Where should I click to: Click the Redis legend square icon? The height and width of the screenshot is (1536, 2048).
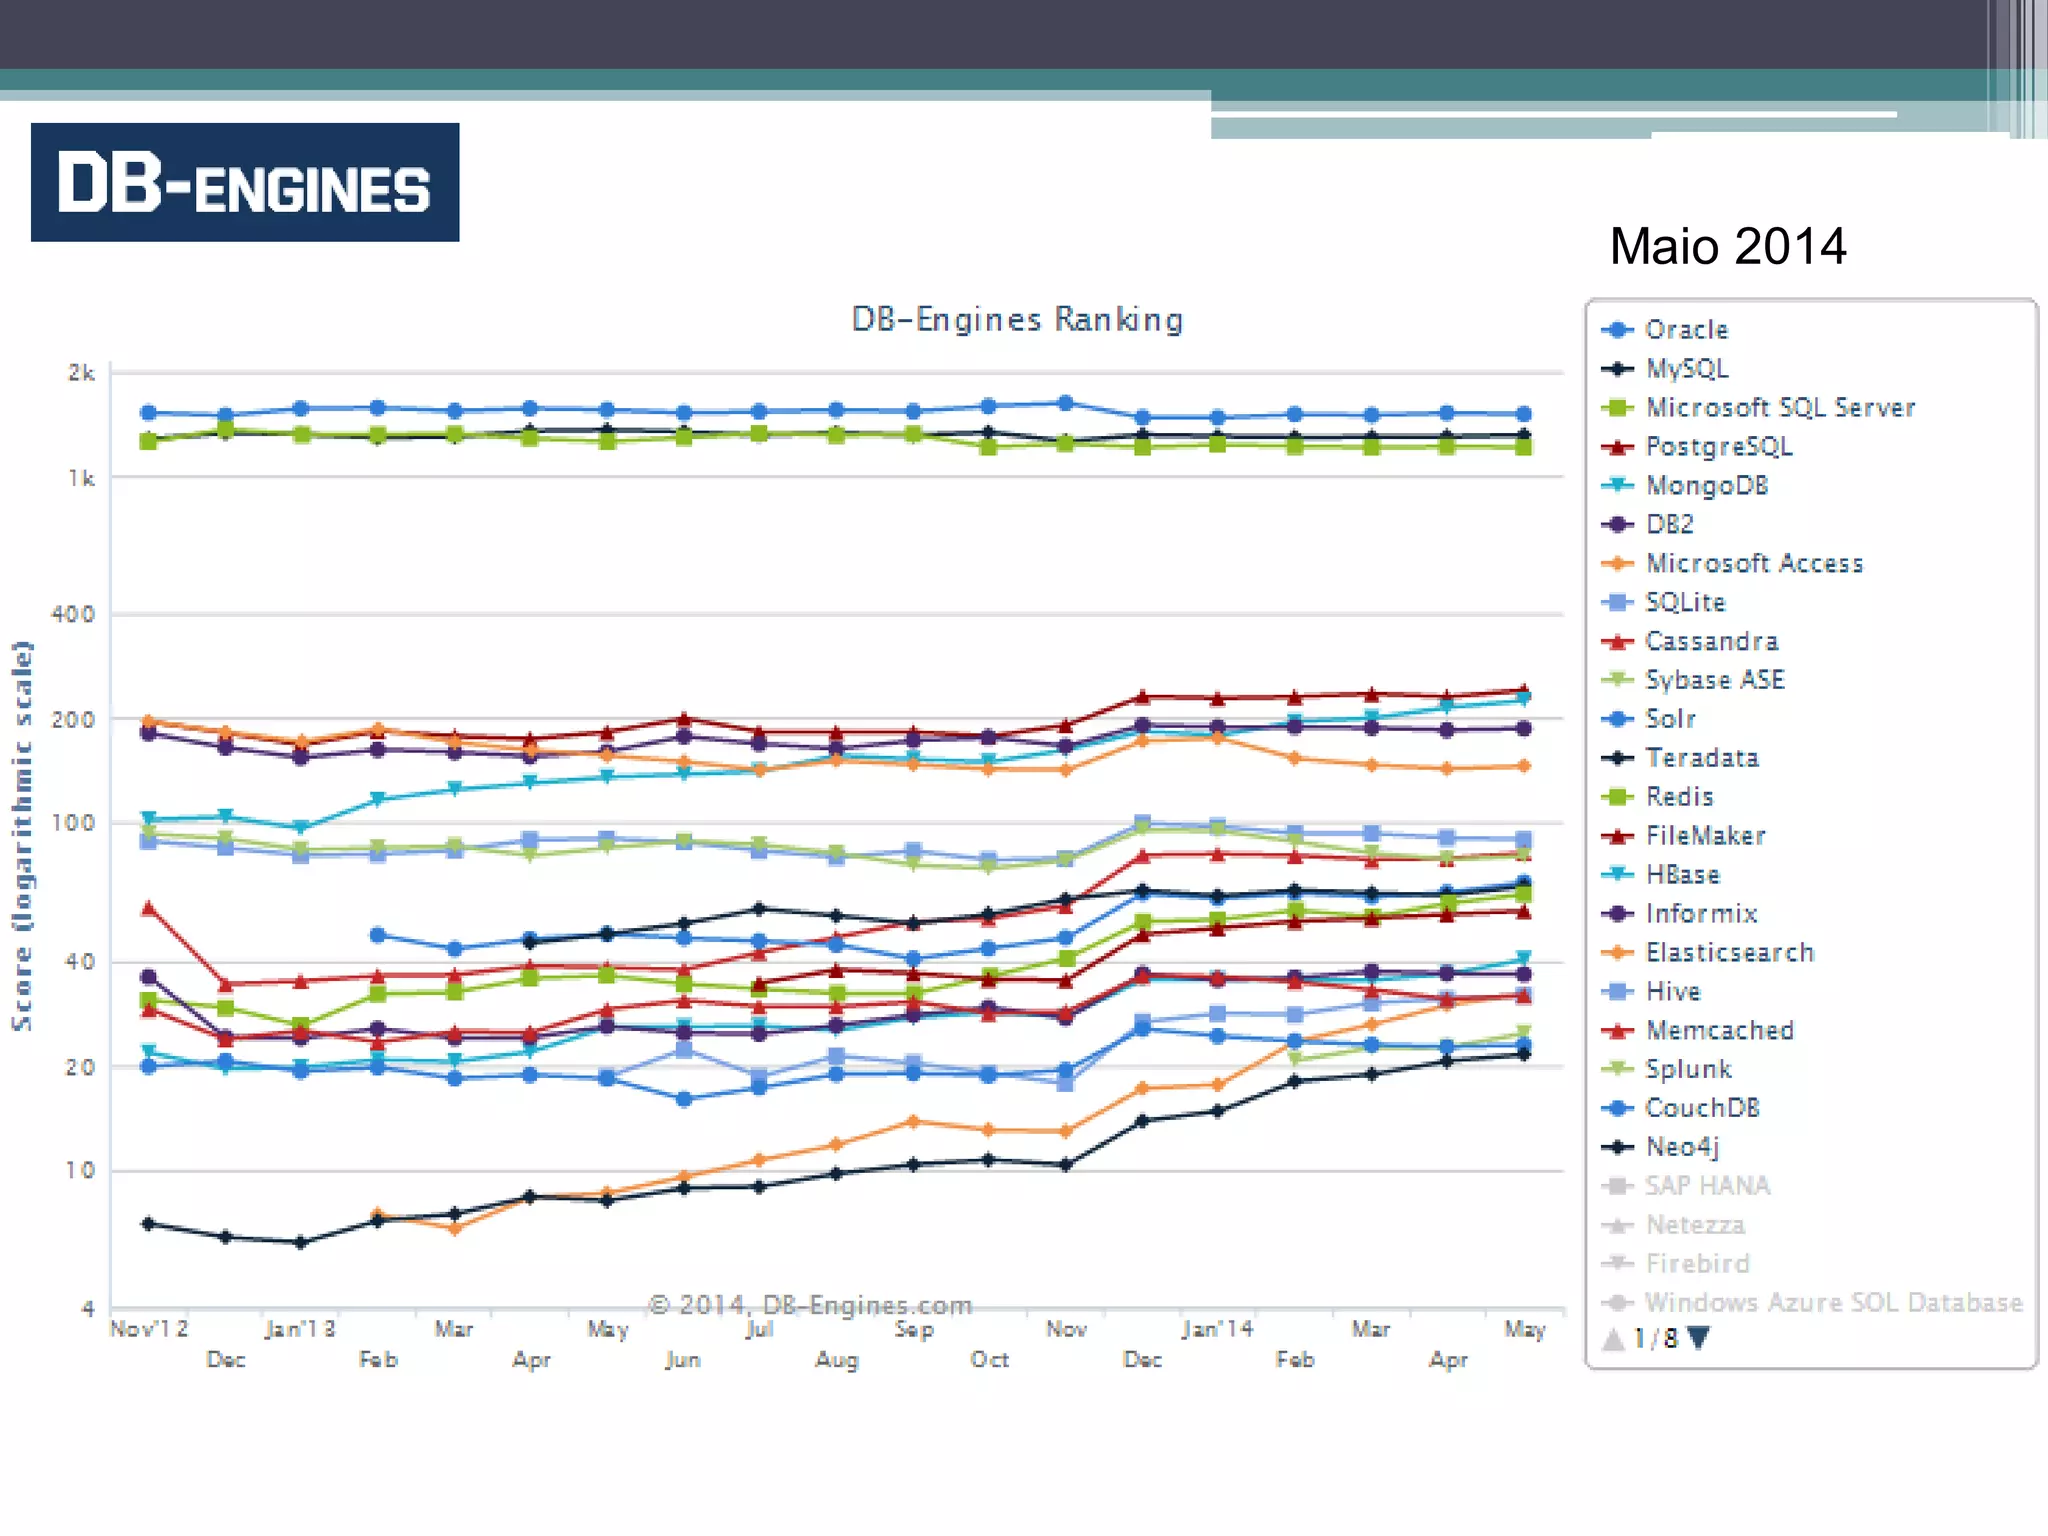1617,797
